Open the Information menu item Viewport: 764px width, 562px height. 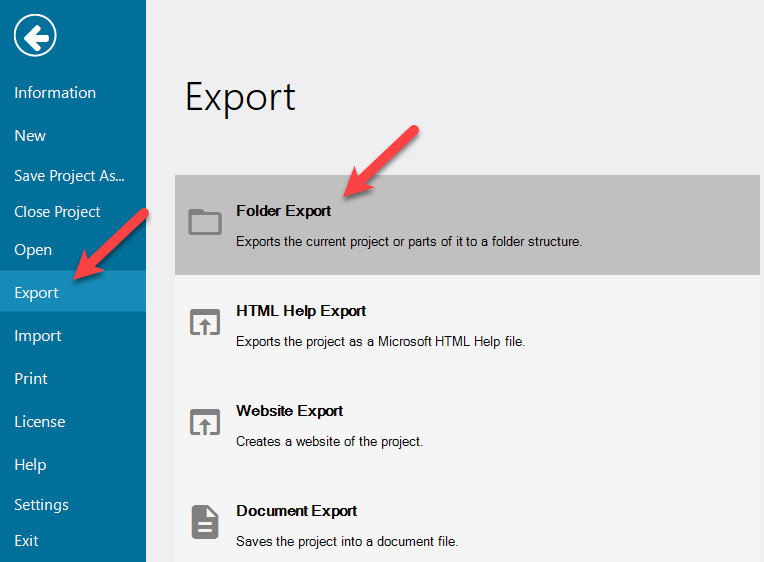click(x=55, y=93)
